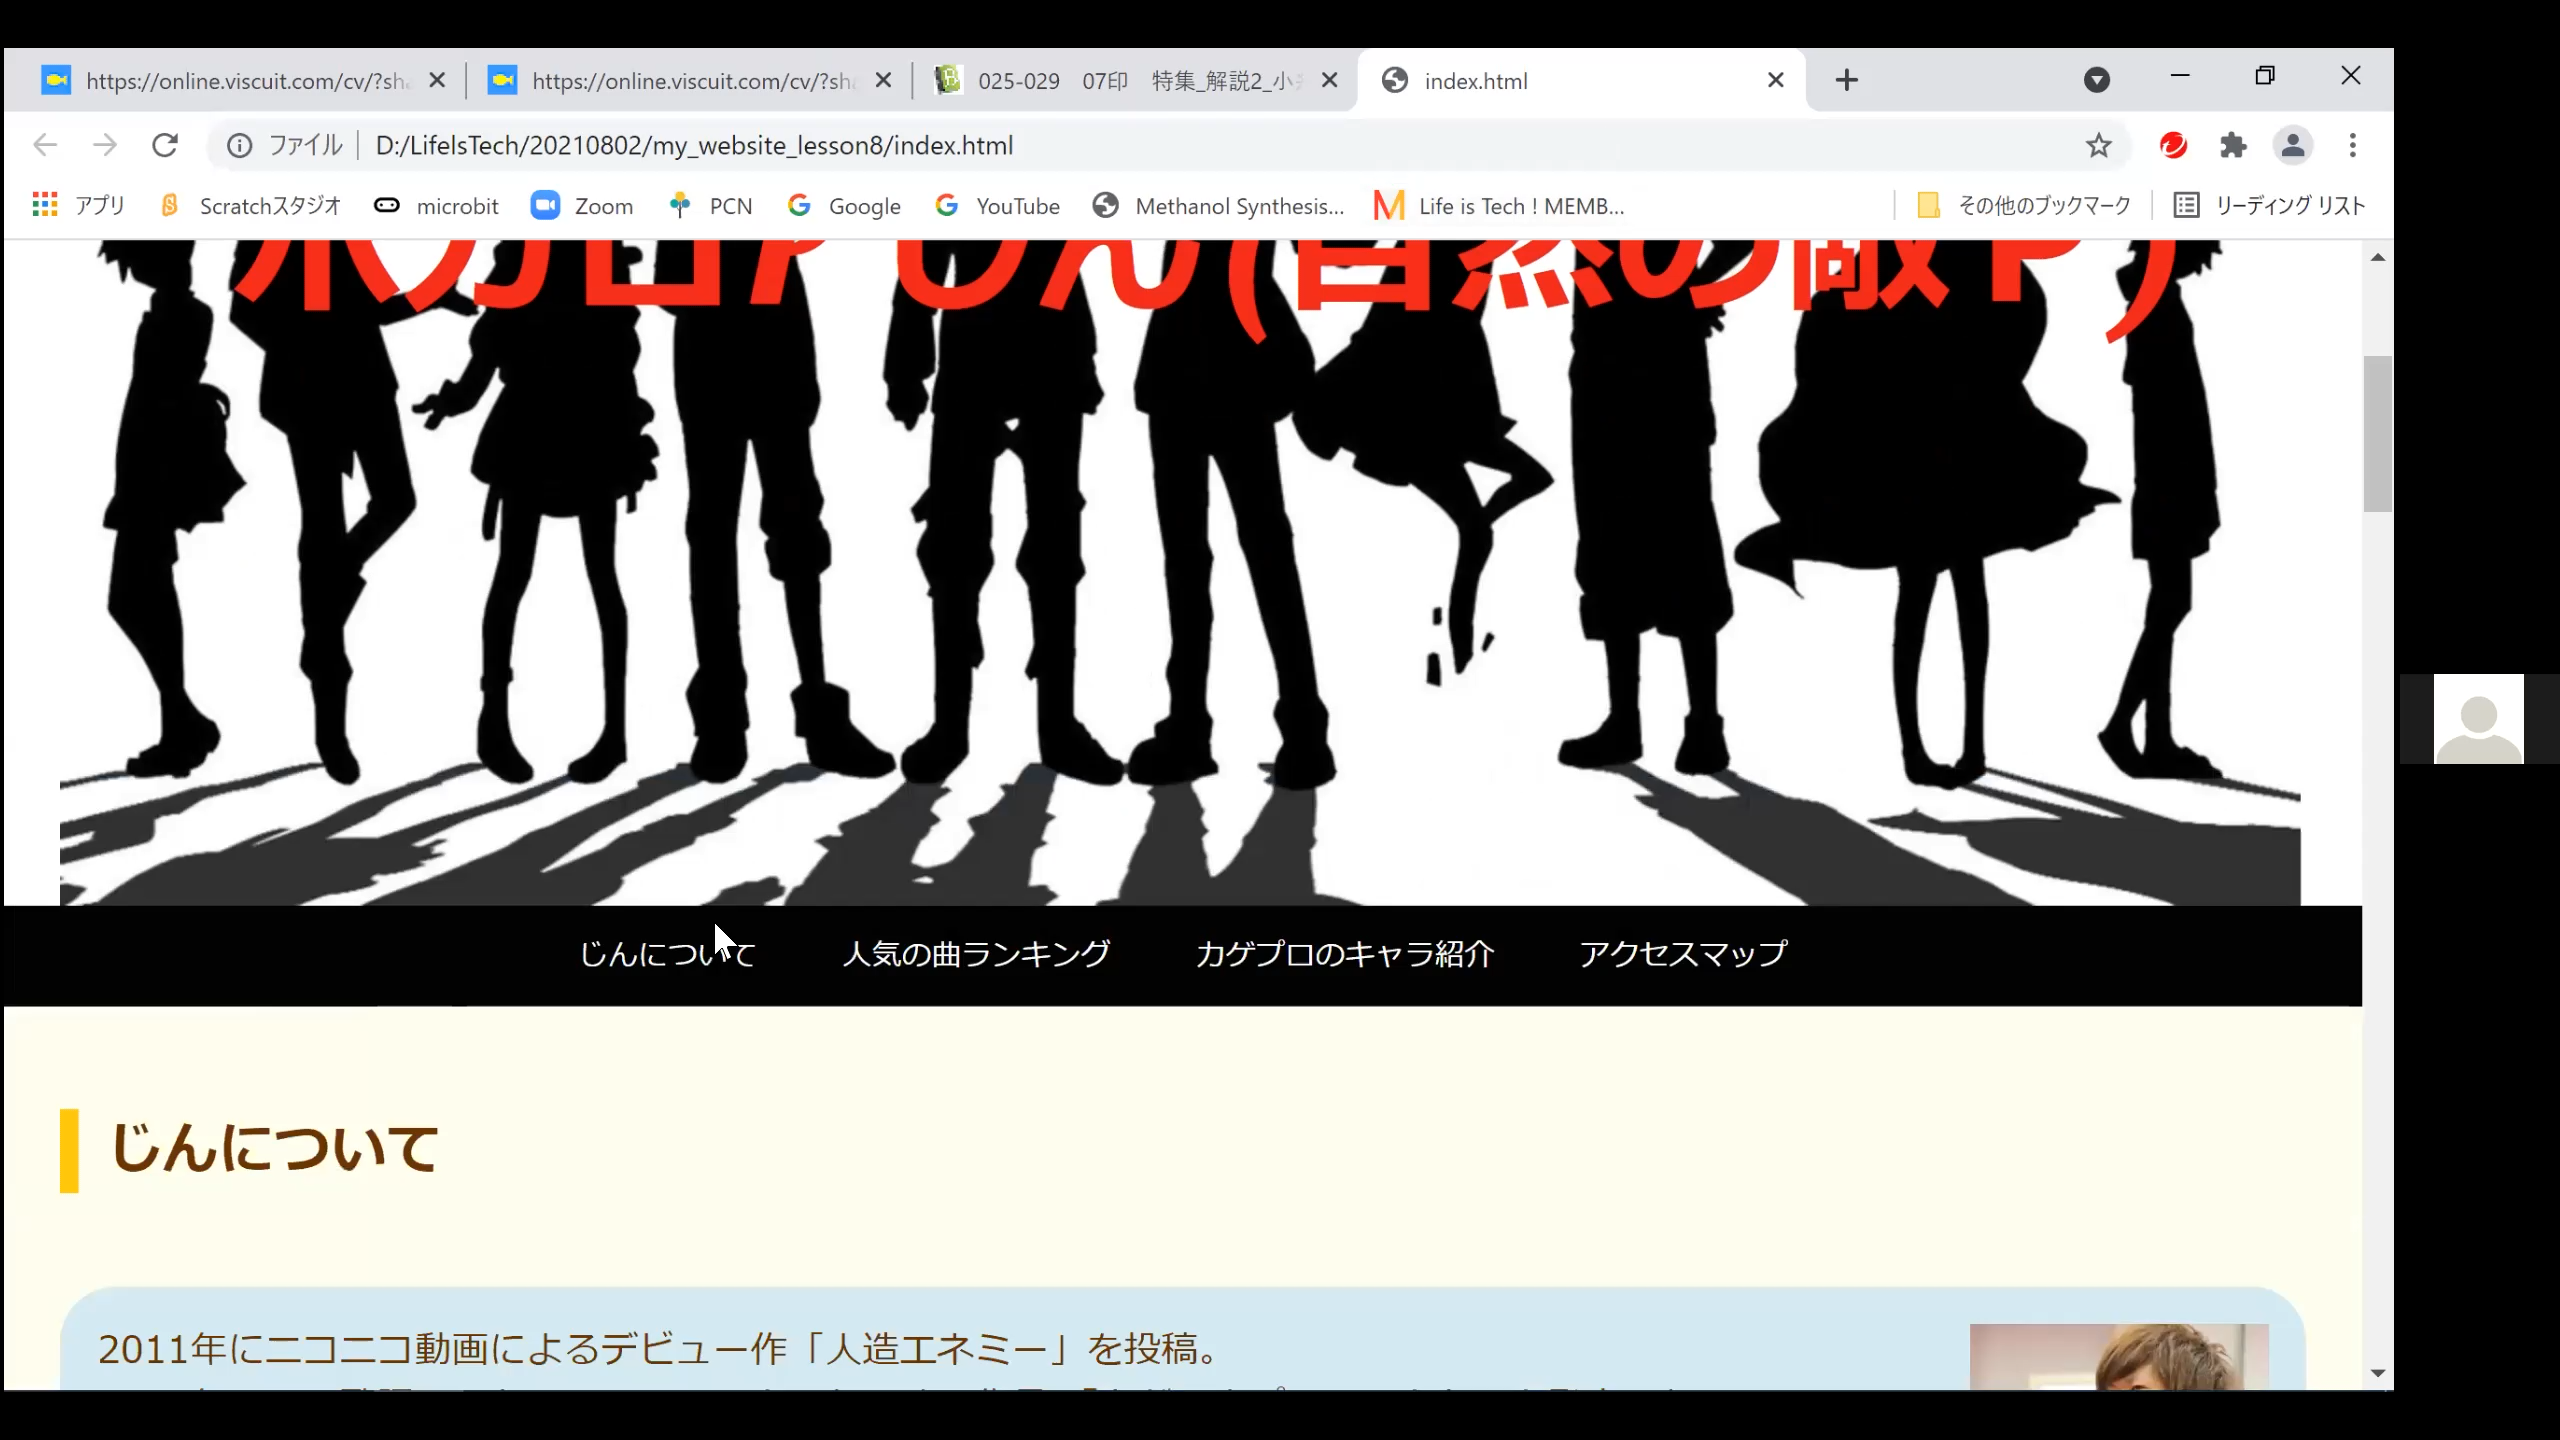Open the アプリ apps bookmark
2560x1440 pixels.
click(x=79, y=206)
